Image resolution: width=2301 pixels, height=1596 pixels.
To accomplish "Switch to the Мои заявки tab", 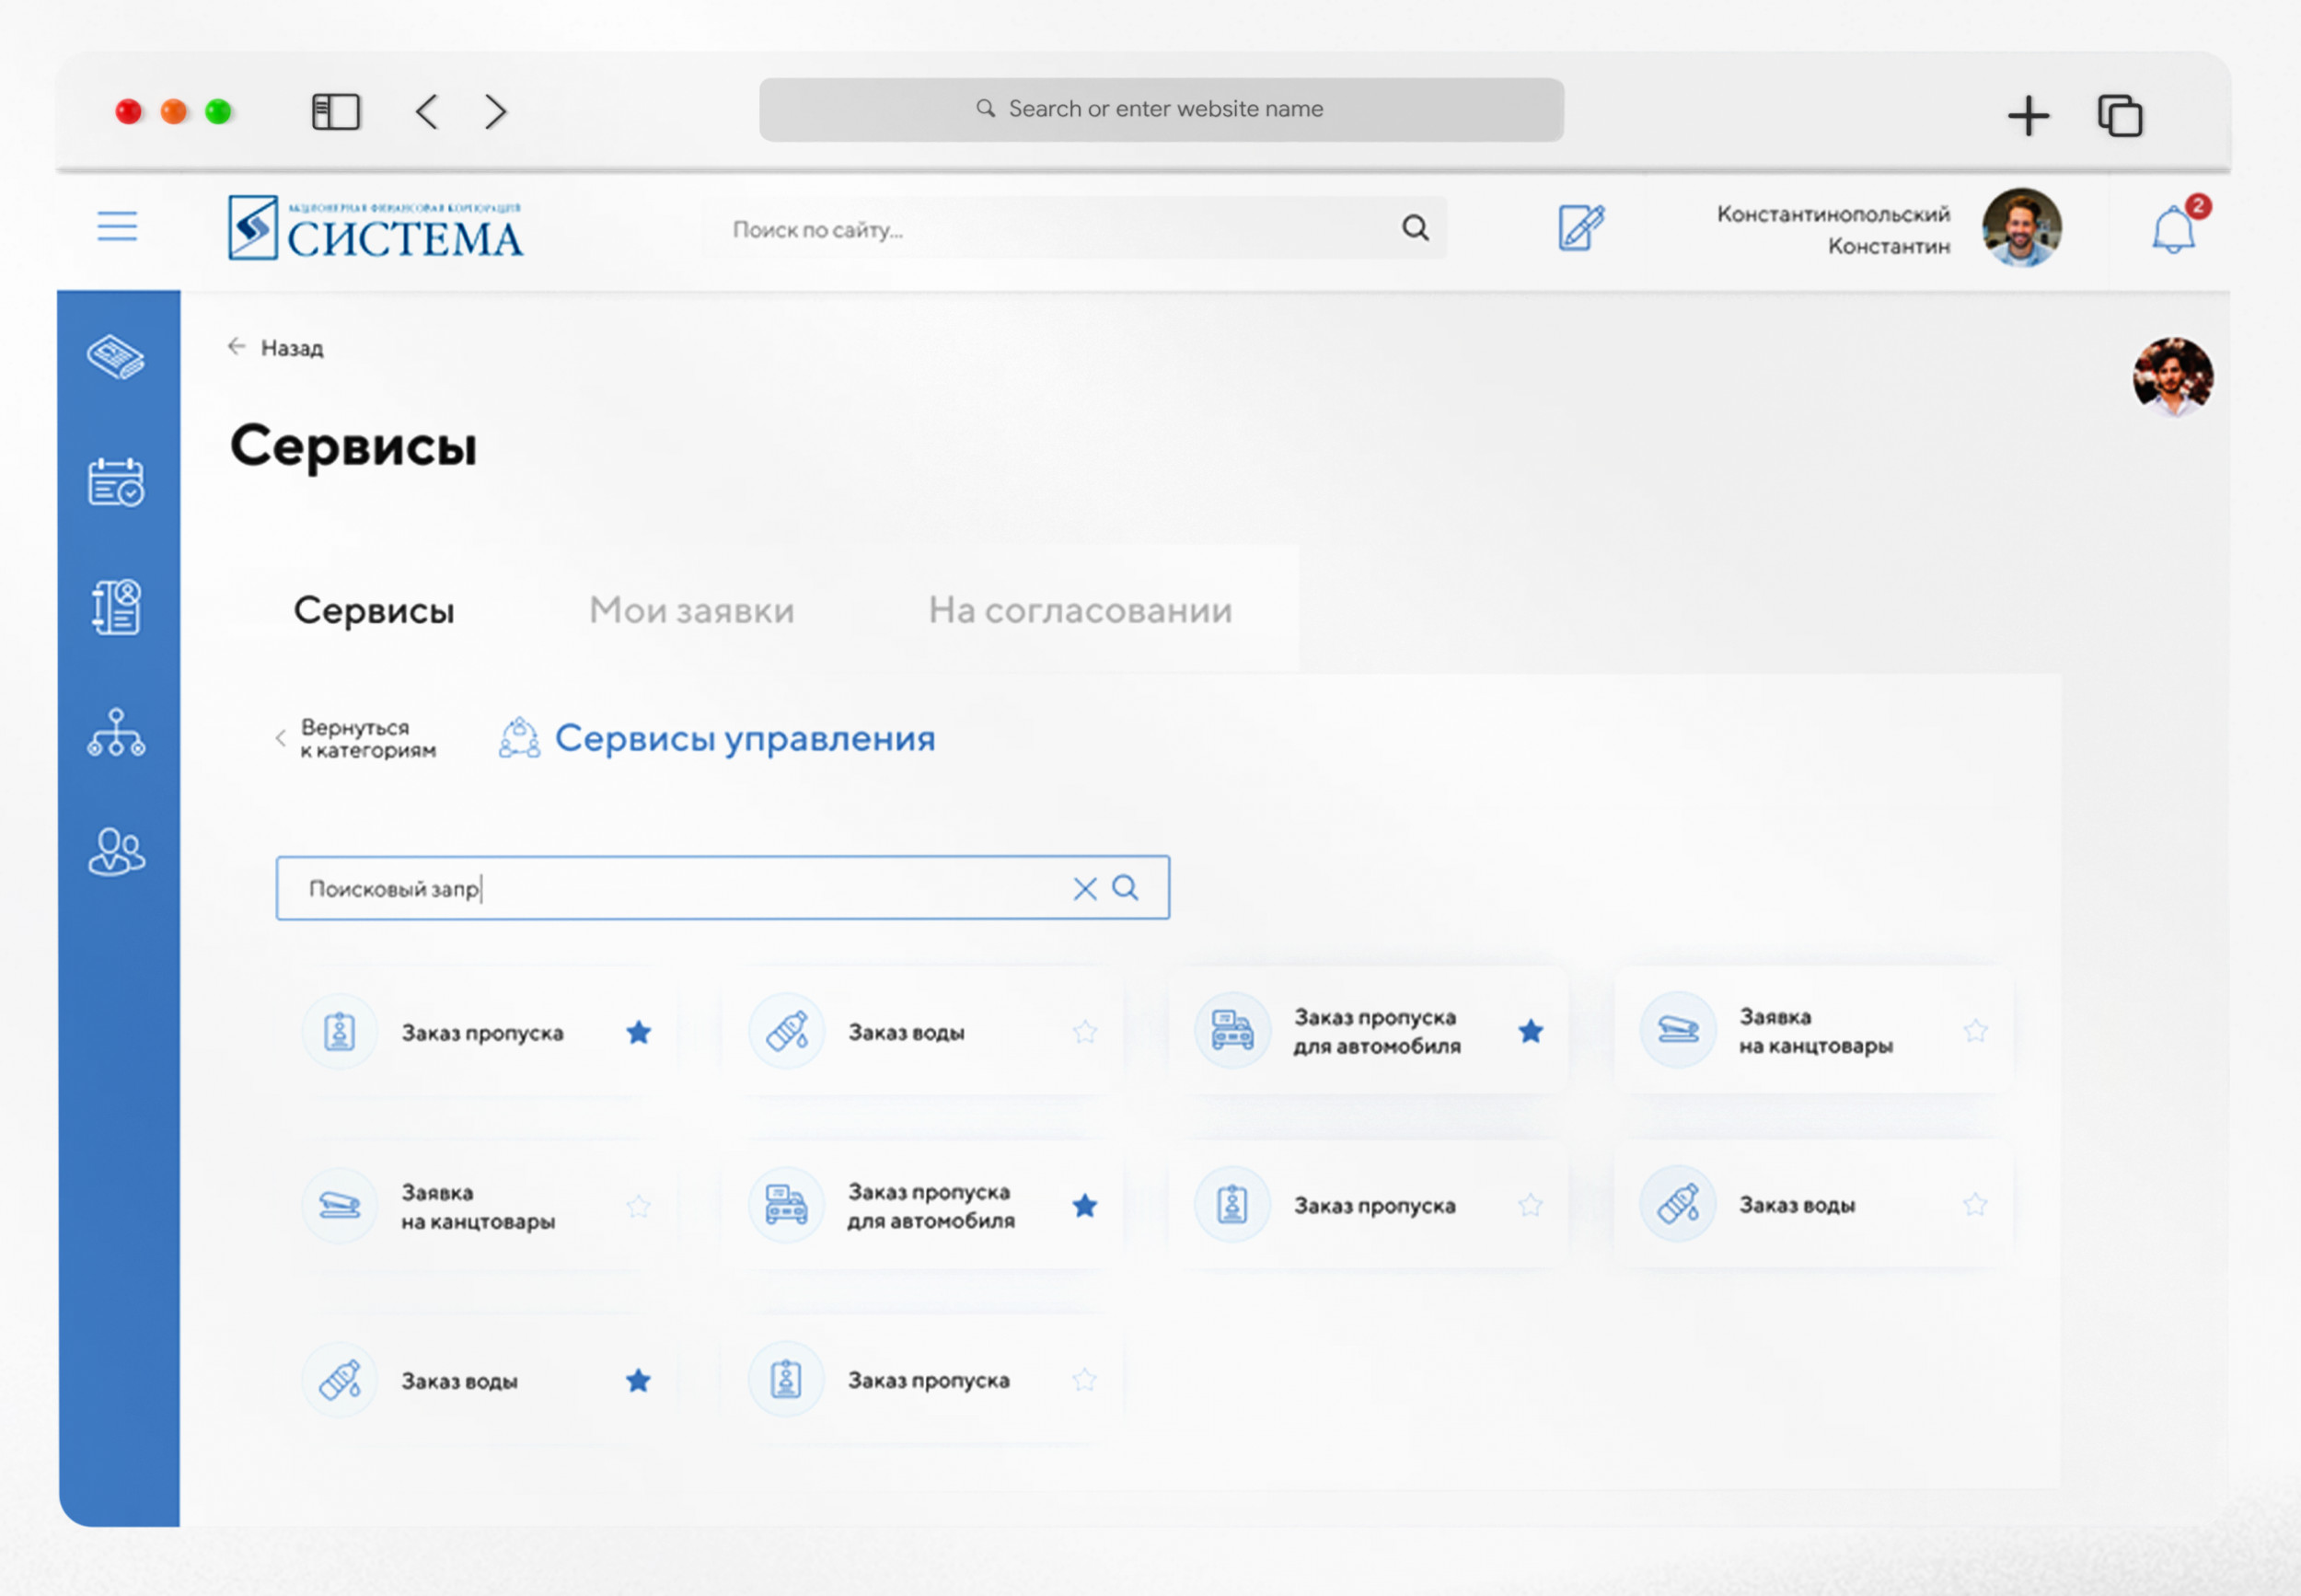I will point(691,610).
